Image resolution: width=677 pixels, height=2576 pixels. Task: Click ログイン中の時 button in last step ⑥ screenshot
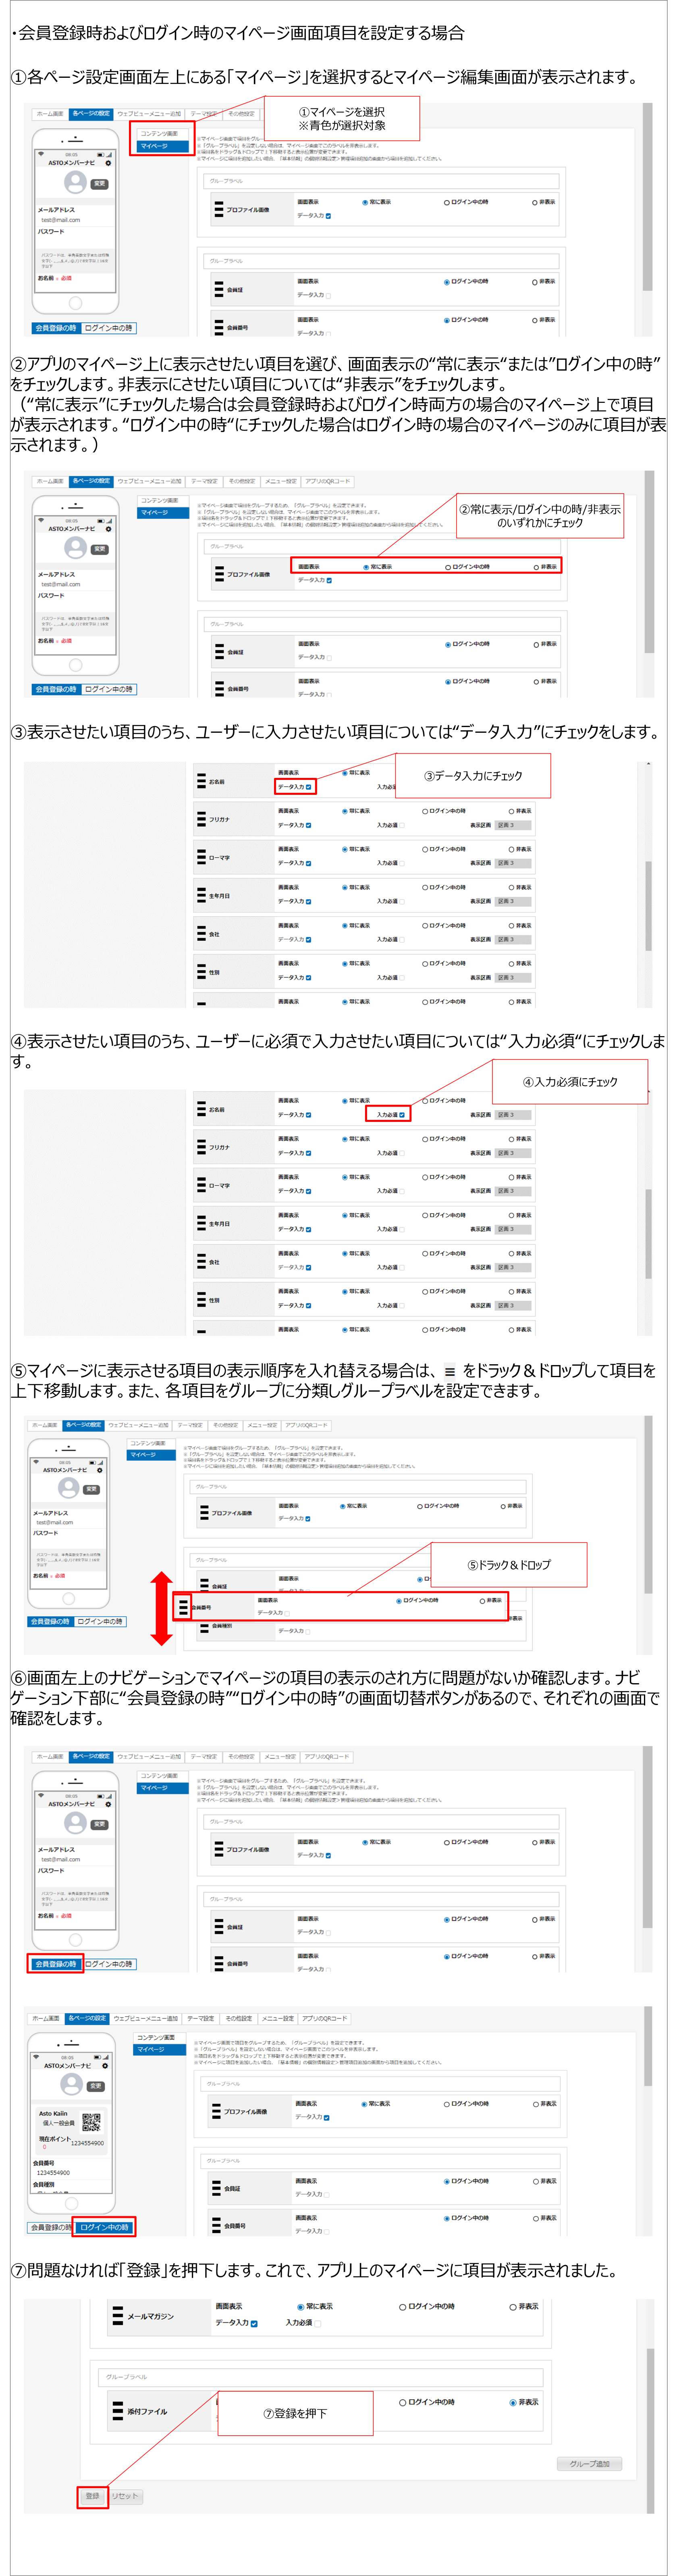click(104, 2227)
